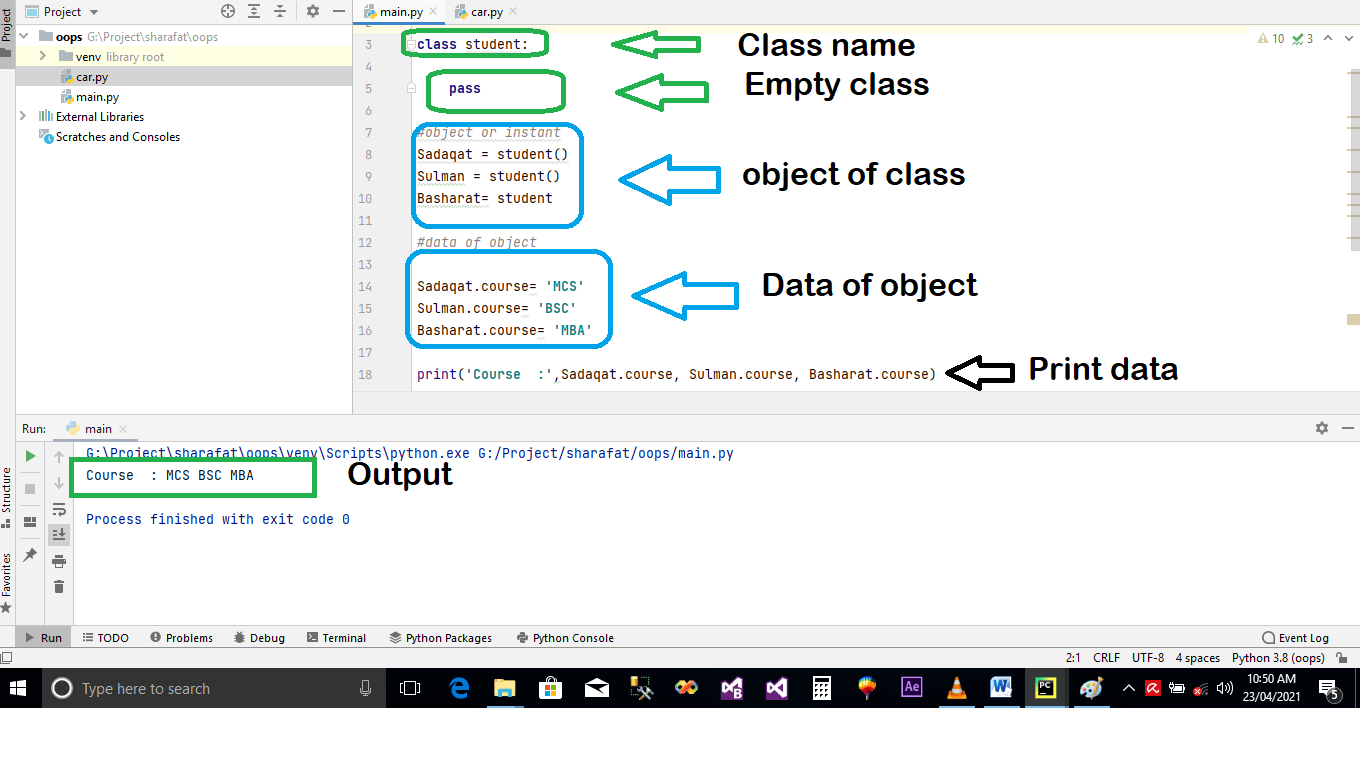Open the Python Console tool window
The image size is (1366, 768).
point(565,637)
